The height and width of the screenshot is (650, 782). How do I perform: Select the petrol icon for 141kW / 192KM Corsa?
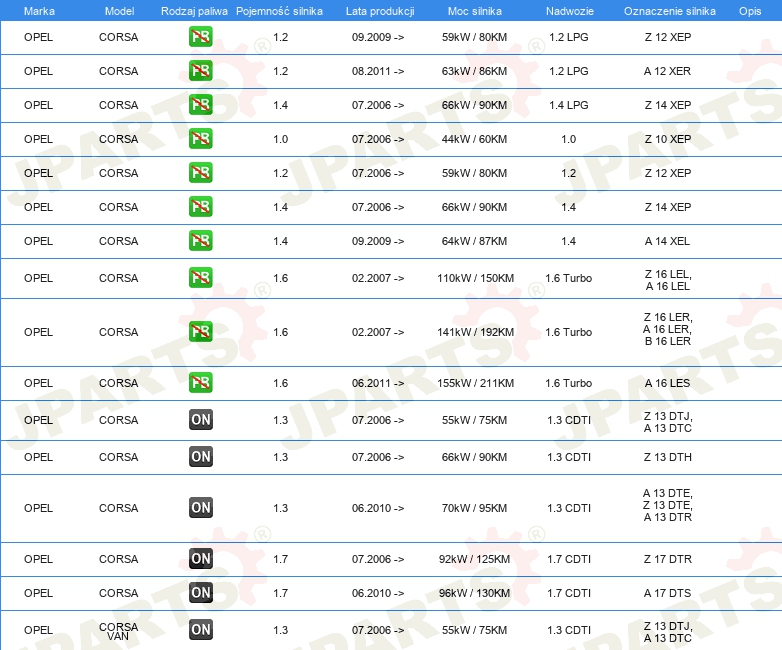pos(200,332)
